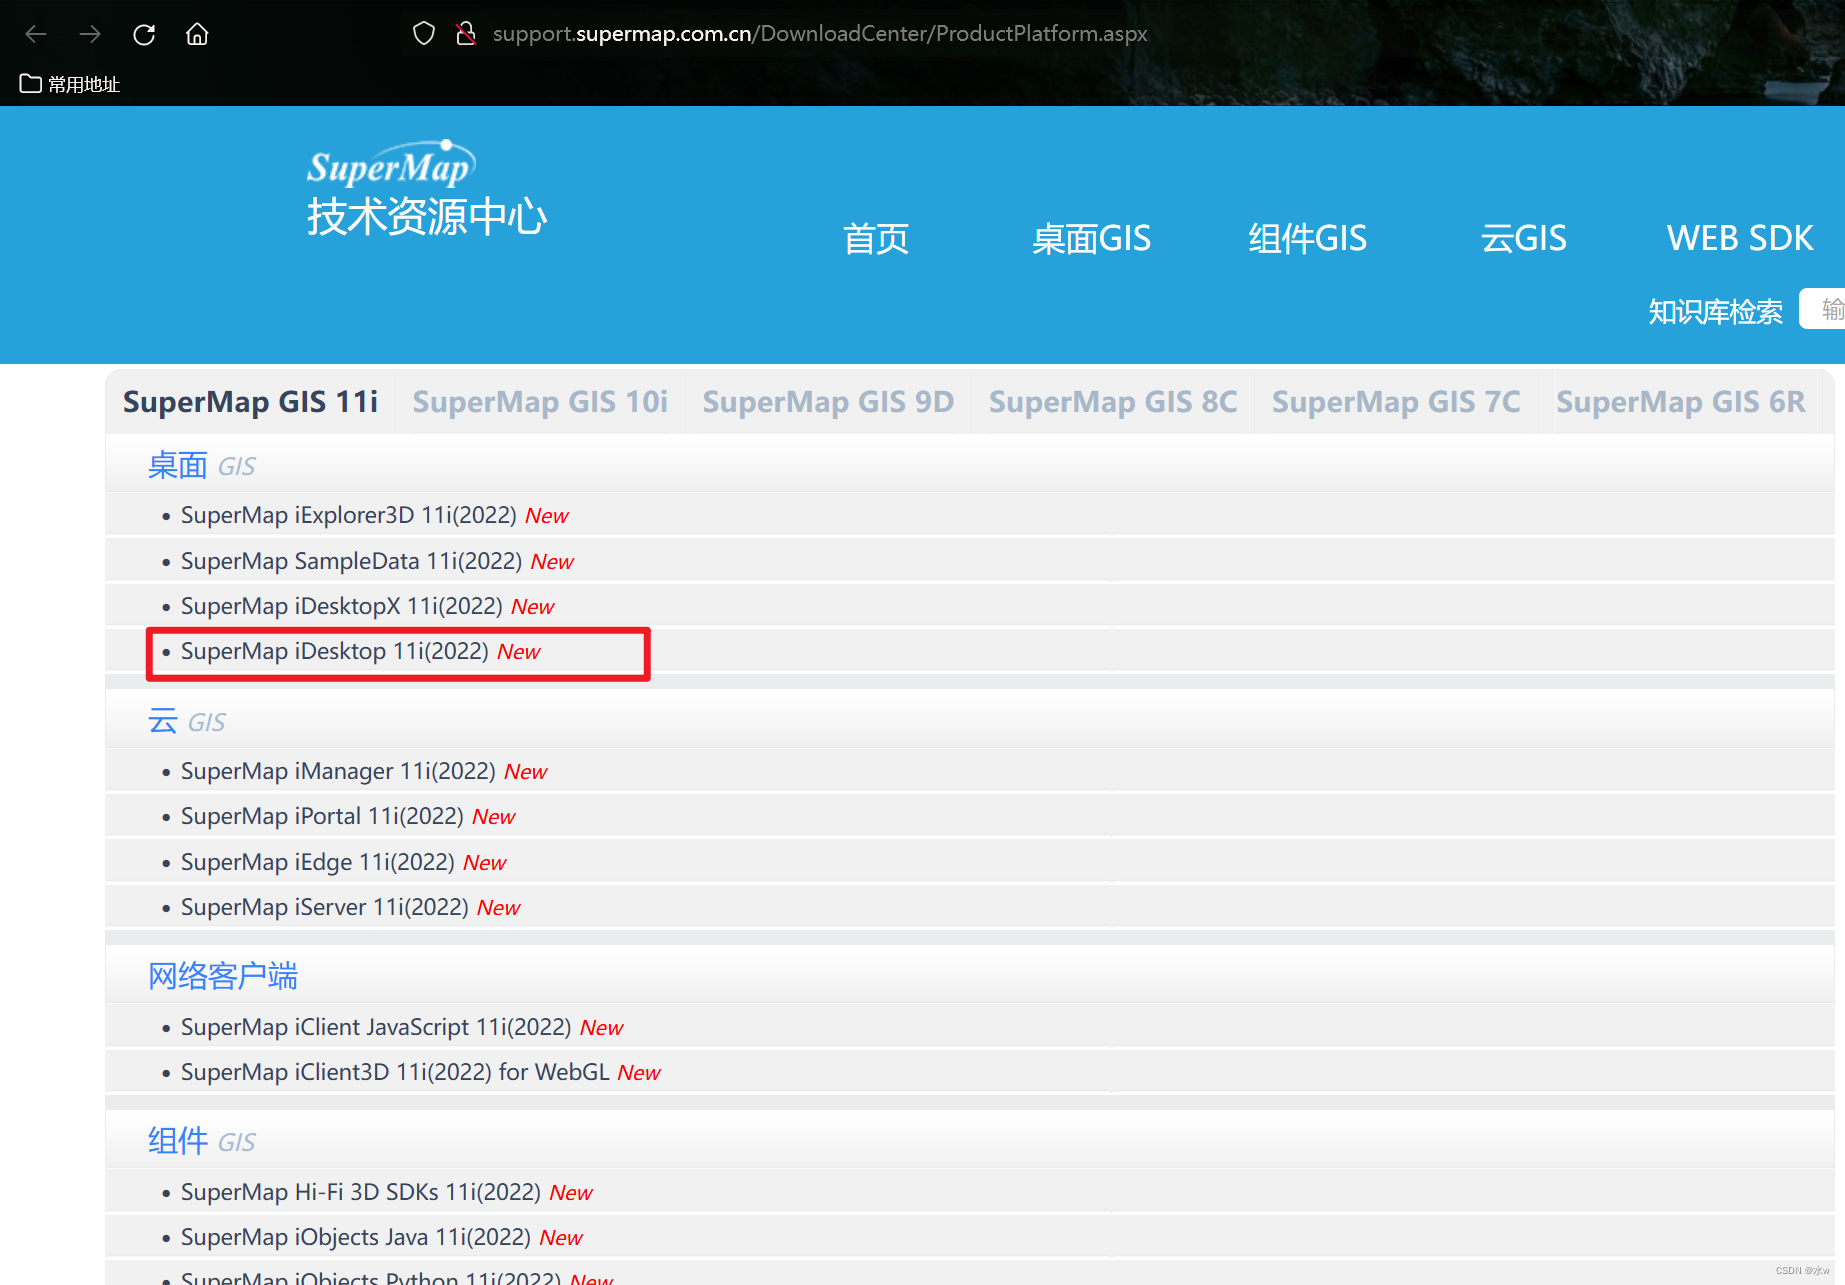Switch to SuperMap GIS 9D tab

coord(828,402)
